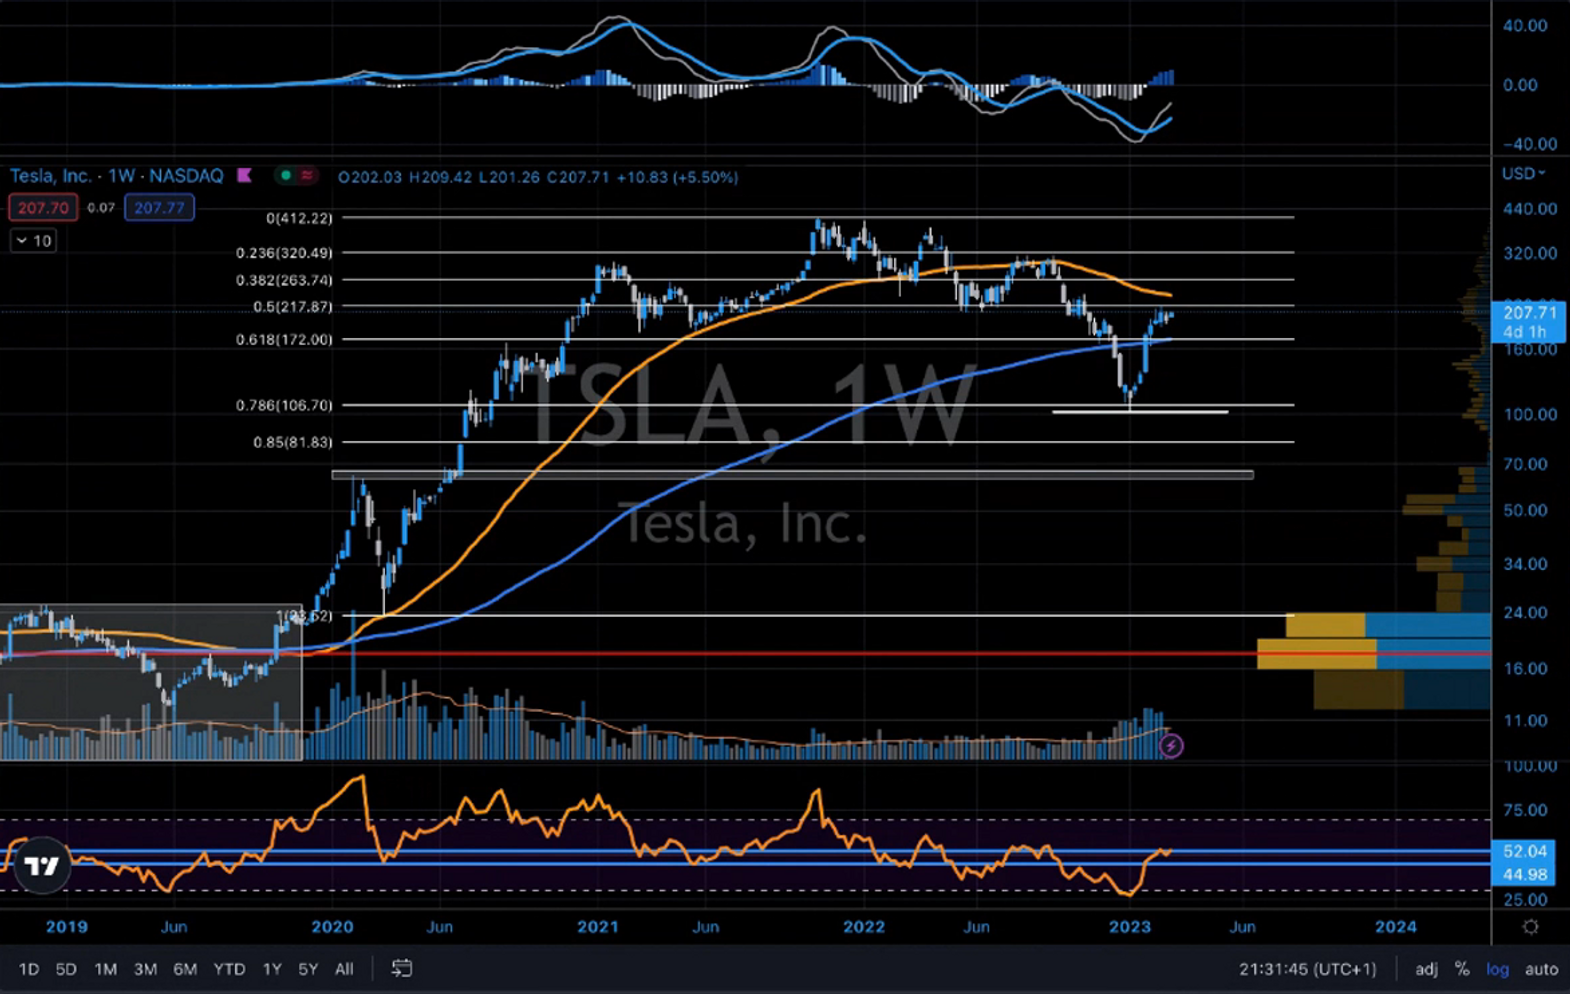Click the green market status dot
The height and width of the screenshot is (994, 1570).
coord(286,176)
